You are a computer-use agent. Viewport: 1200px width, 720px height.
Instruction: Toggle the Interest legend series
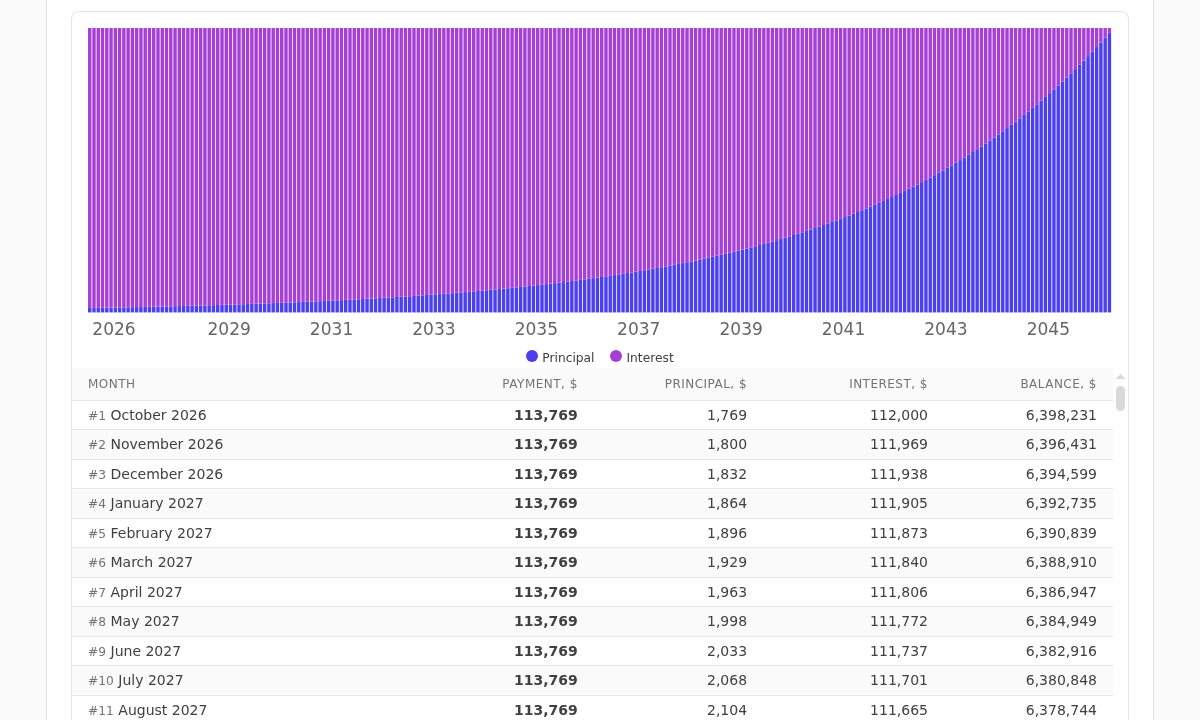(x=642, y=357)
